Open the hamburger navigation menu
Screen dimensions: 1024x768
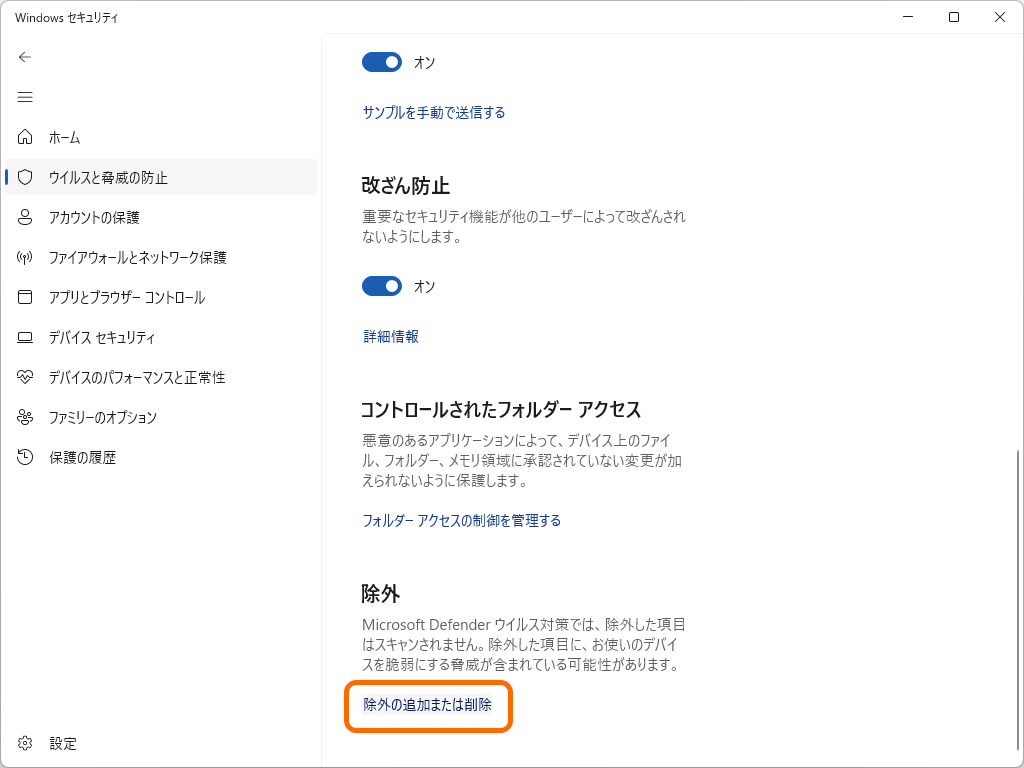pos(25,97)
